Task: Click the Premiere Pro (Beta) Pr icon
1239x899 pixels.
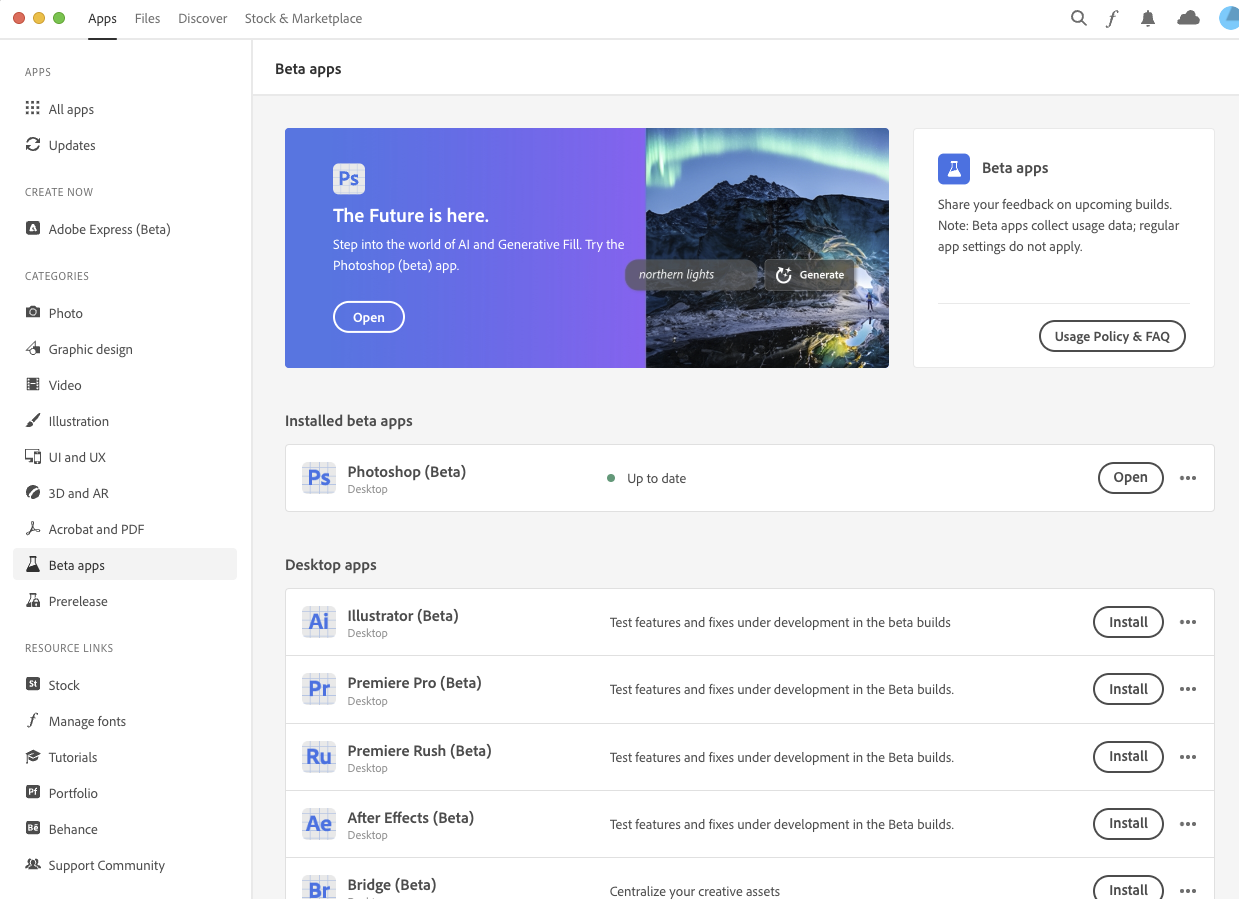Action: click(x=319, y=689)
